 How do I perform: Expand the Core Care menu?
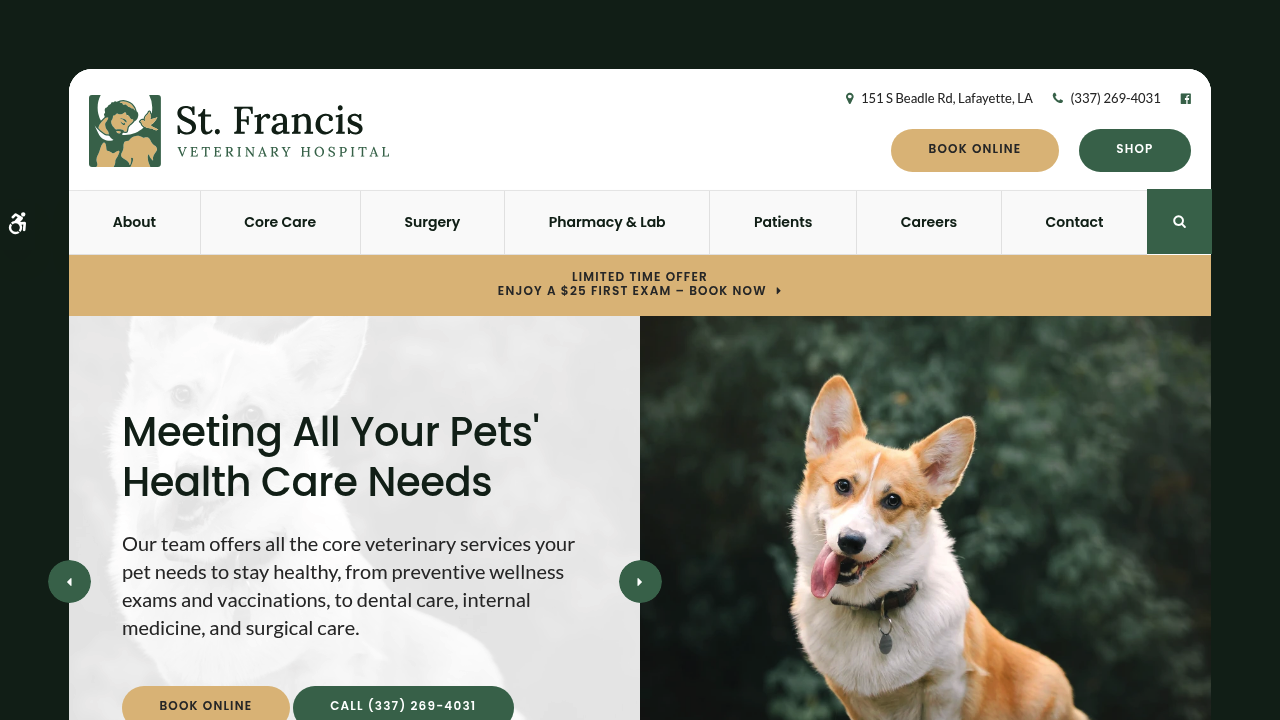(280, 222)
